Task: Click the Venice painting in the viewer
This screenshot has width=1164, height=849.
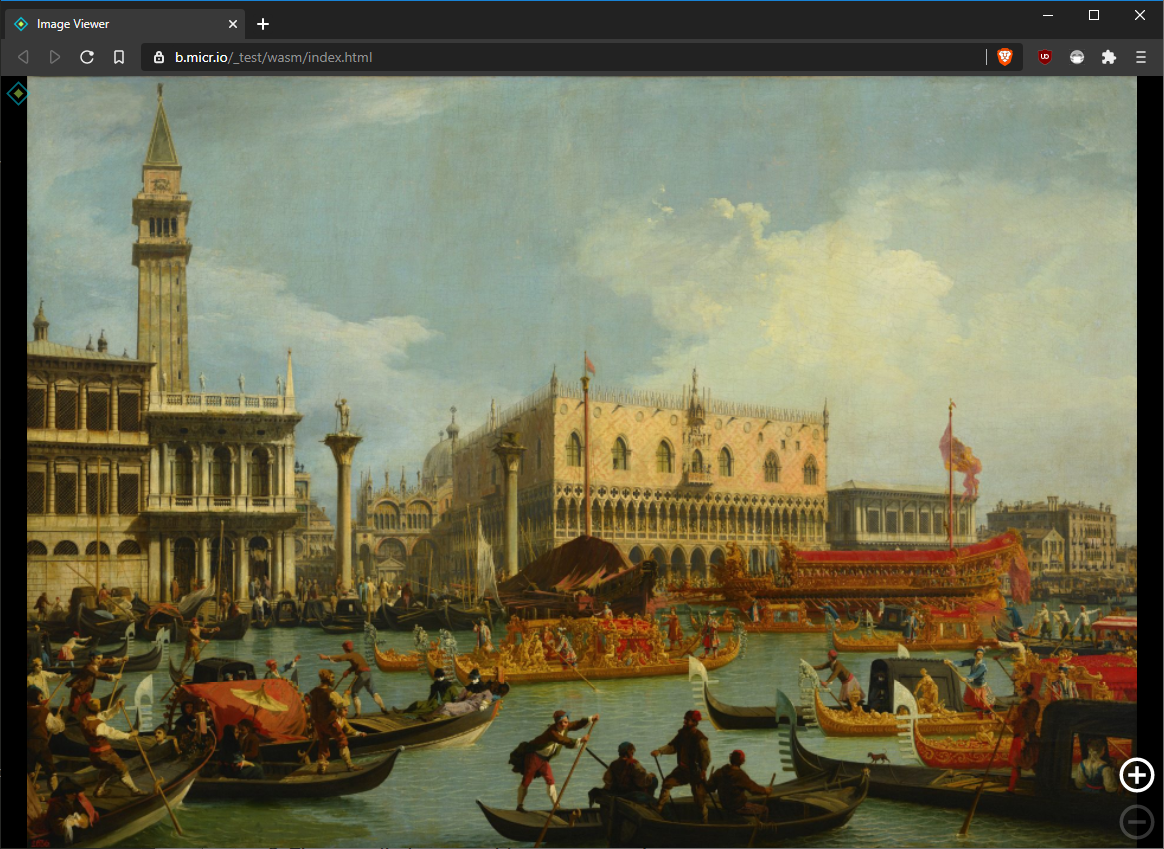Action: (x=582, y=462)
